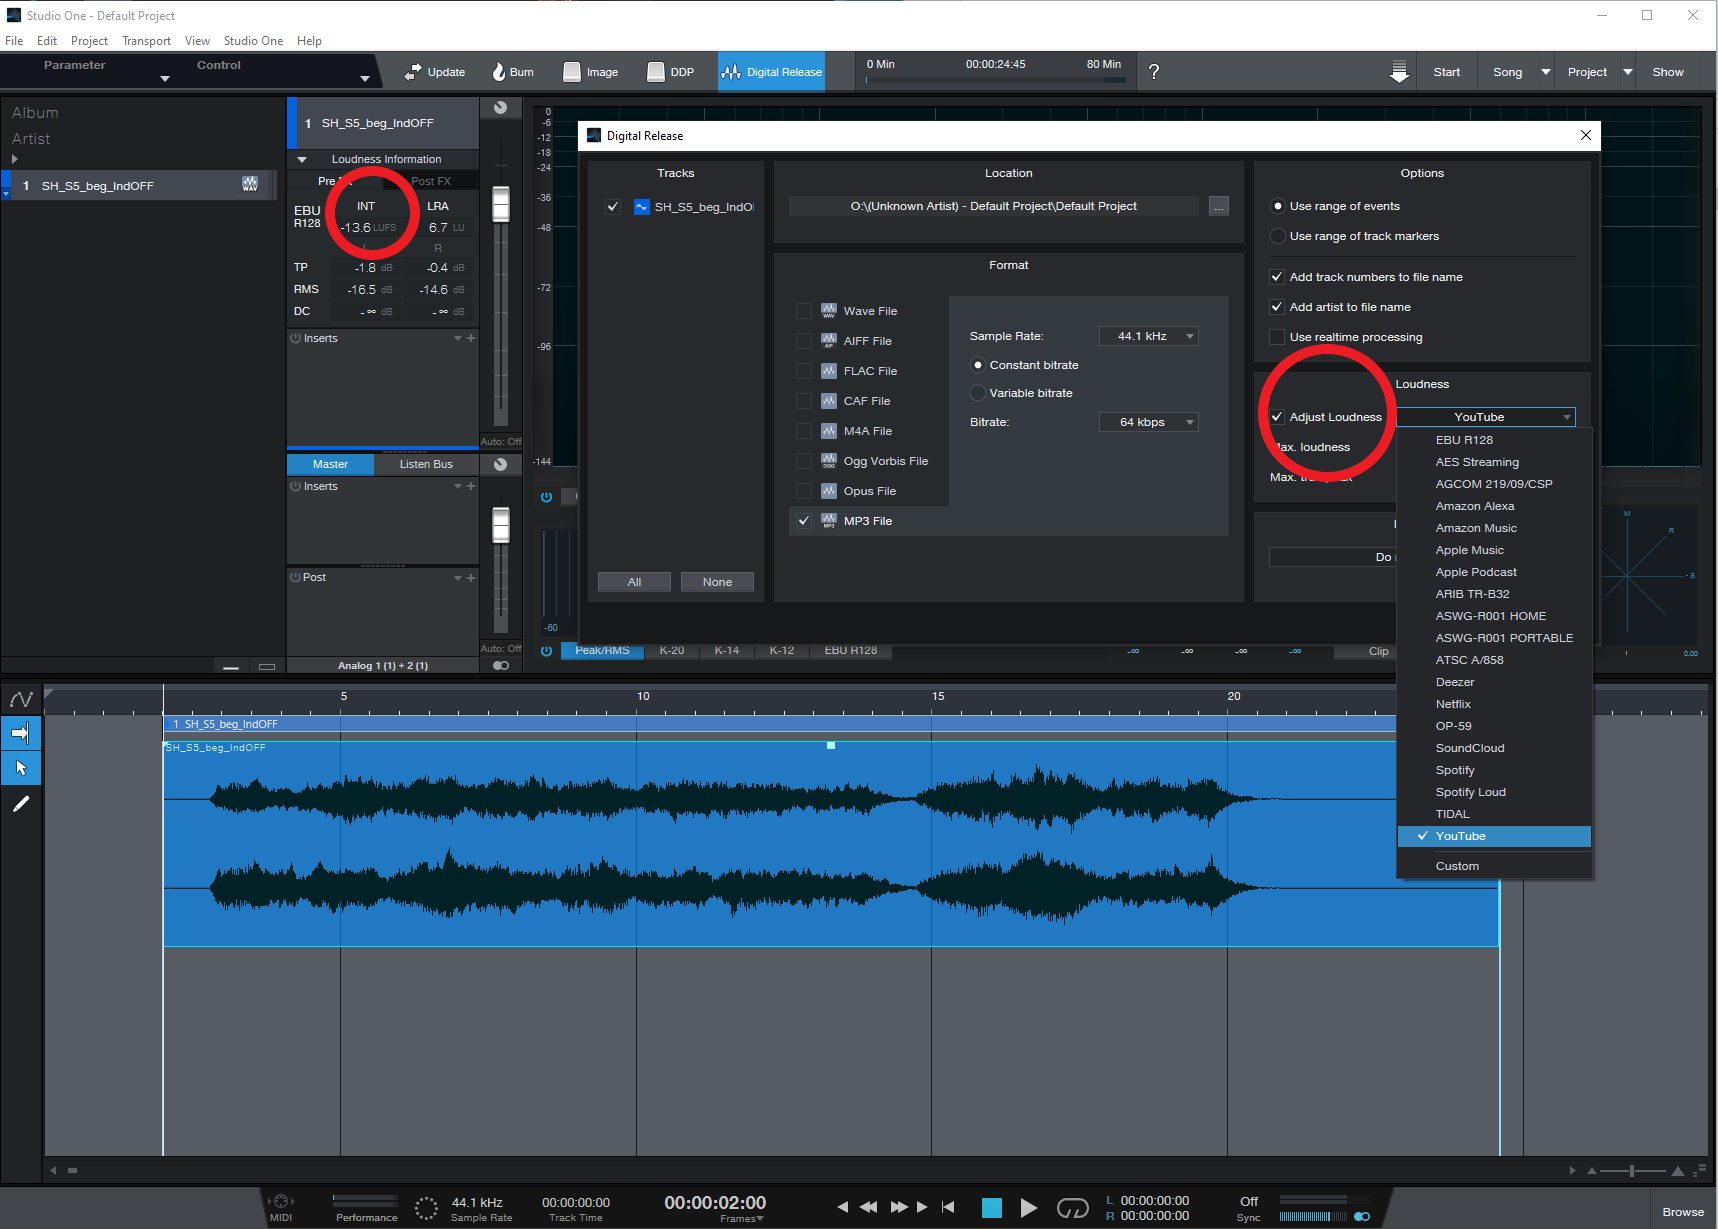Toggle Add artist to file name
The width and height of the screenshot is (1718, 1229).
click(1277, 307)
